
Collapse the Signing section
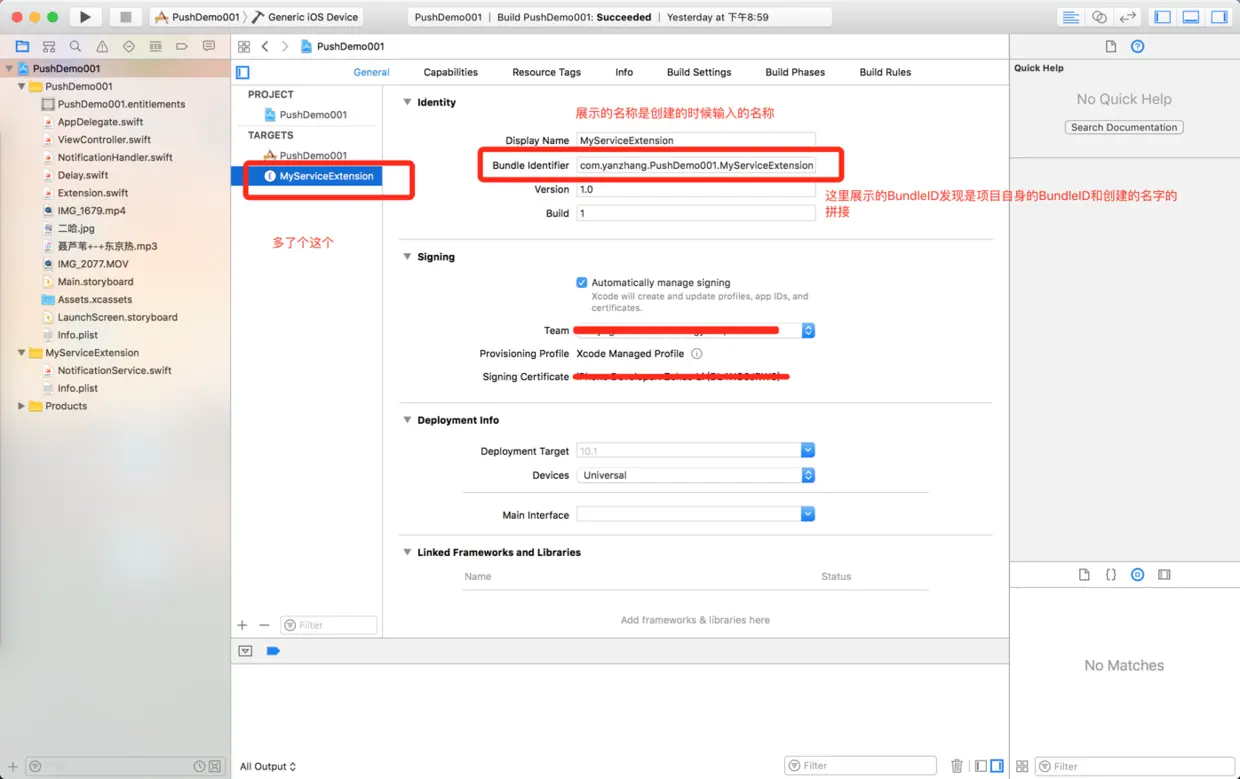407,257
